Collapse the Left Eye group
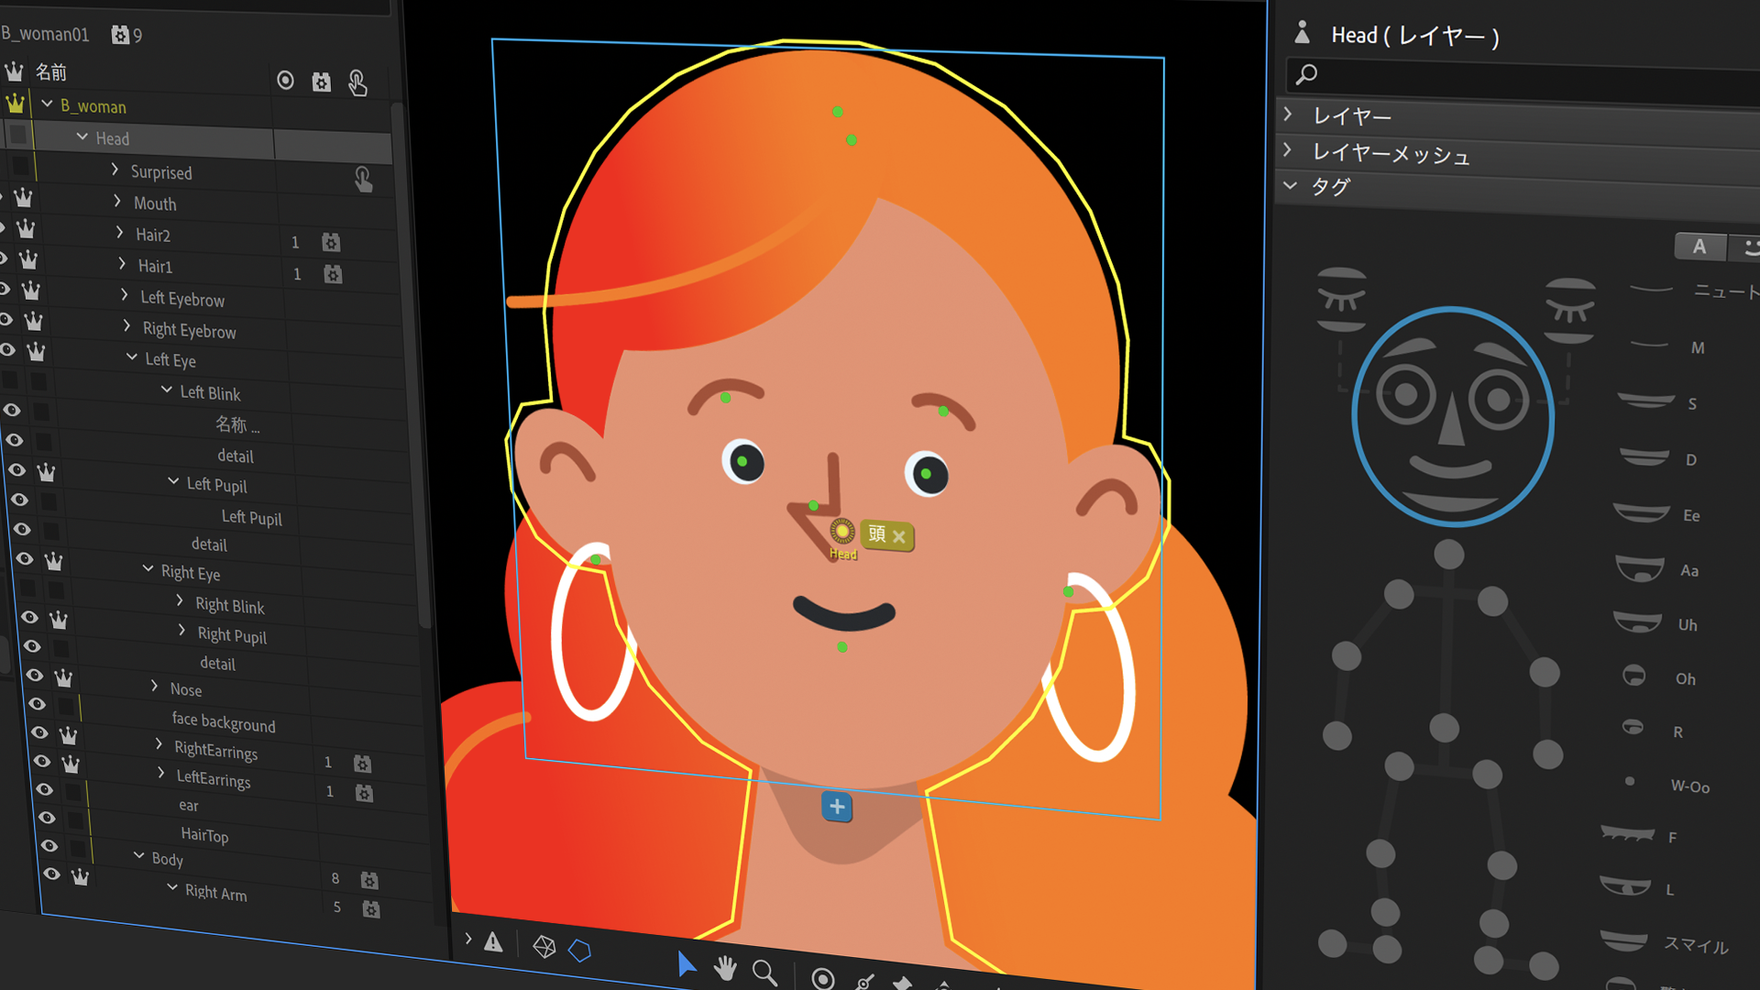The width and height of the screenshot is (1760, 990). [132, 357]
